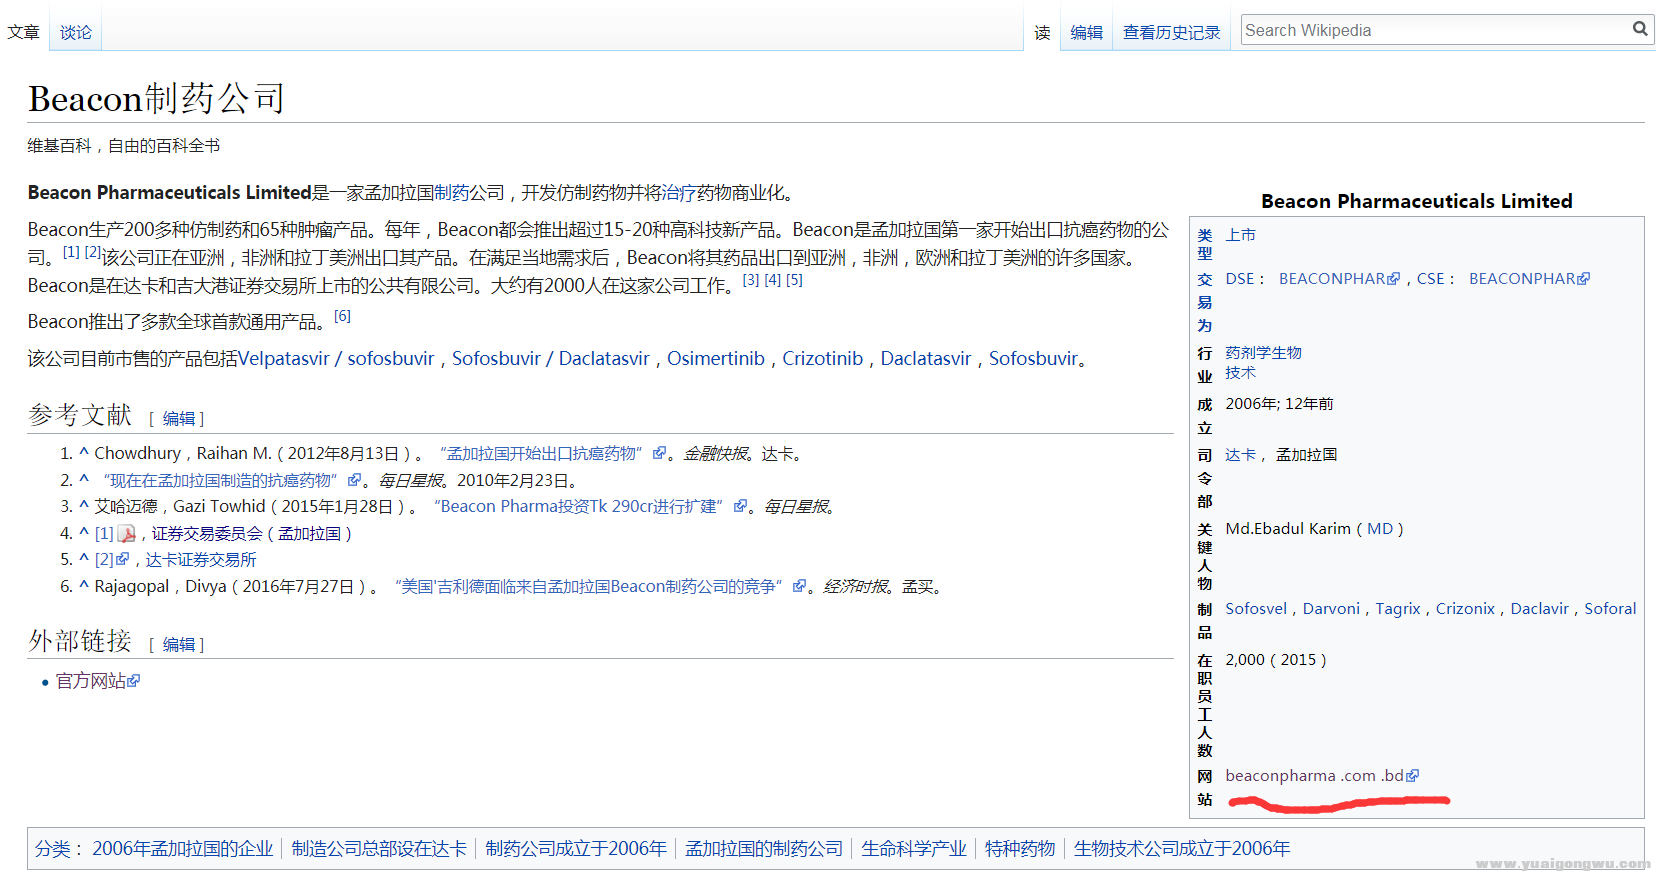Open the Crizonix product link
The height and width of the screenshot is (876, 1656).
tap(1465, 609)
